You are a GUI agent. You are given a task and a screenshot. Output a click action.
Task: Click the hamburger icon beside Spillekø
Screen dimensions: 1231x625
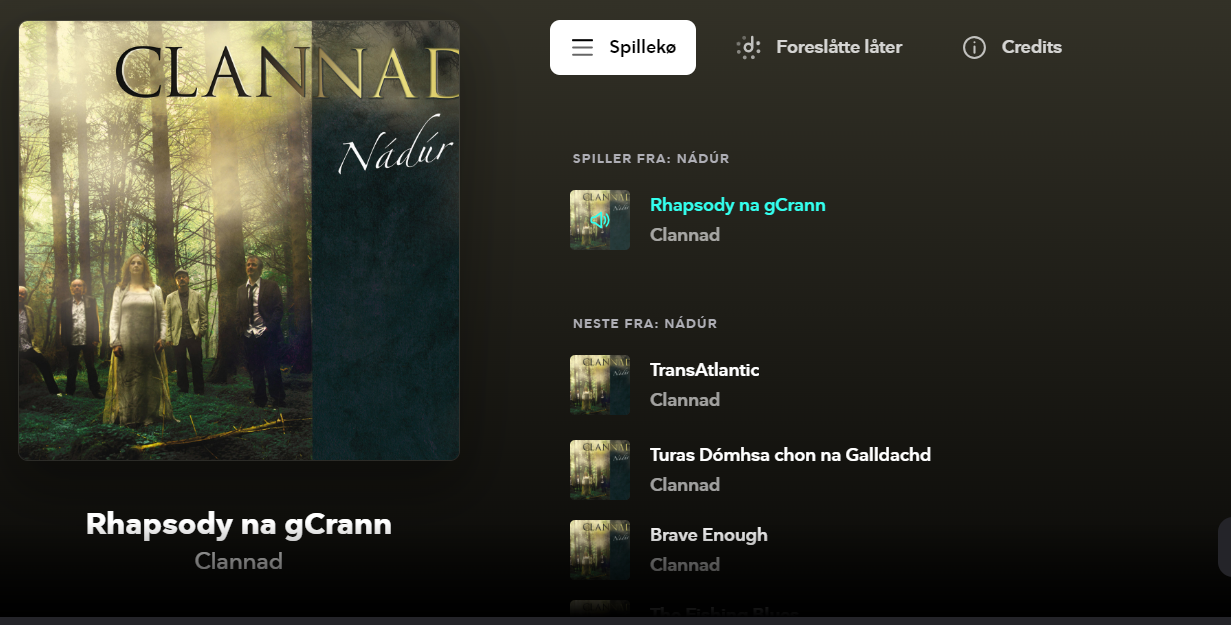point(582,47)
